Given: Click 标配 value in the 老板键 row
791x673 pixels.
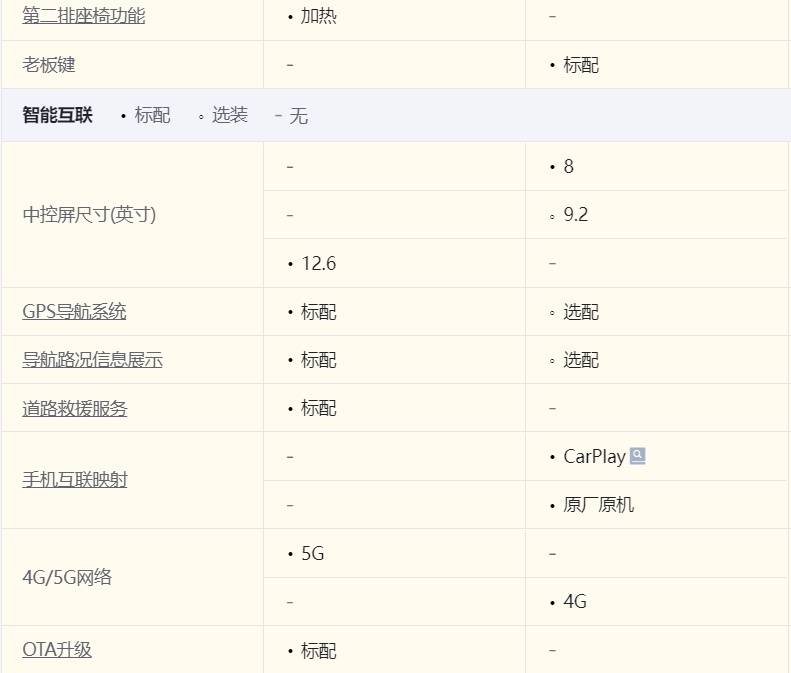Looking at the screenshot, I should tap(581, 65).
